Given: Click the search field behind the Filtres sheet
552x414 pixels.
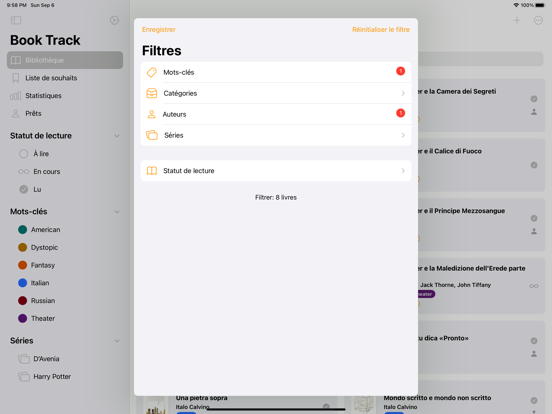Looking at the screenshot, I should pyautogui.click(x=481, y=59).
